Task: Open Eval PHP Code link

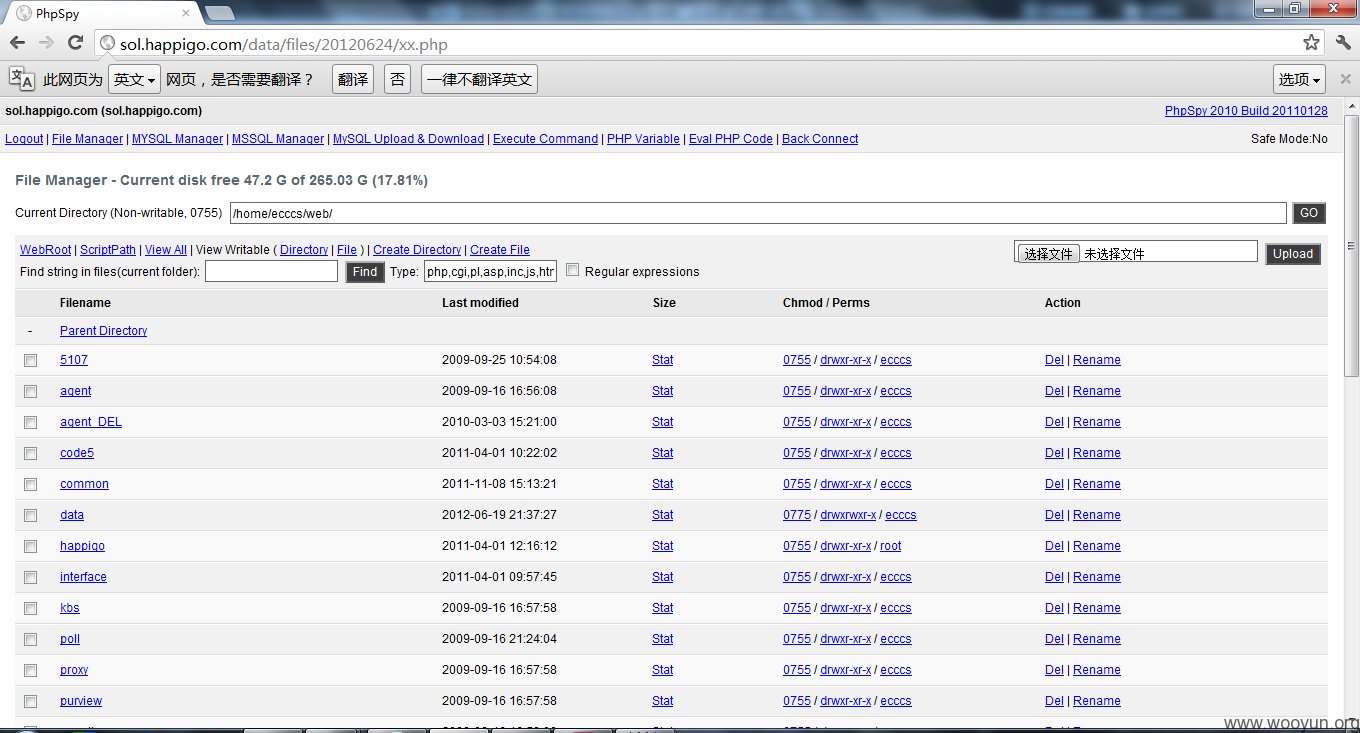Action: tap(731, 139)
